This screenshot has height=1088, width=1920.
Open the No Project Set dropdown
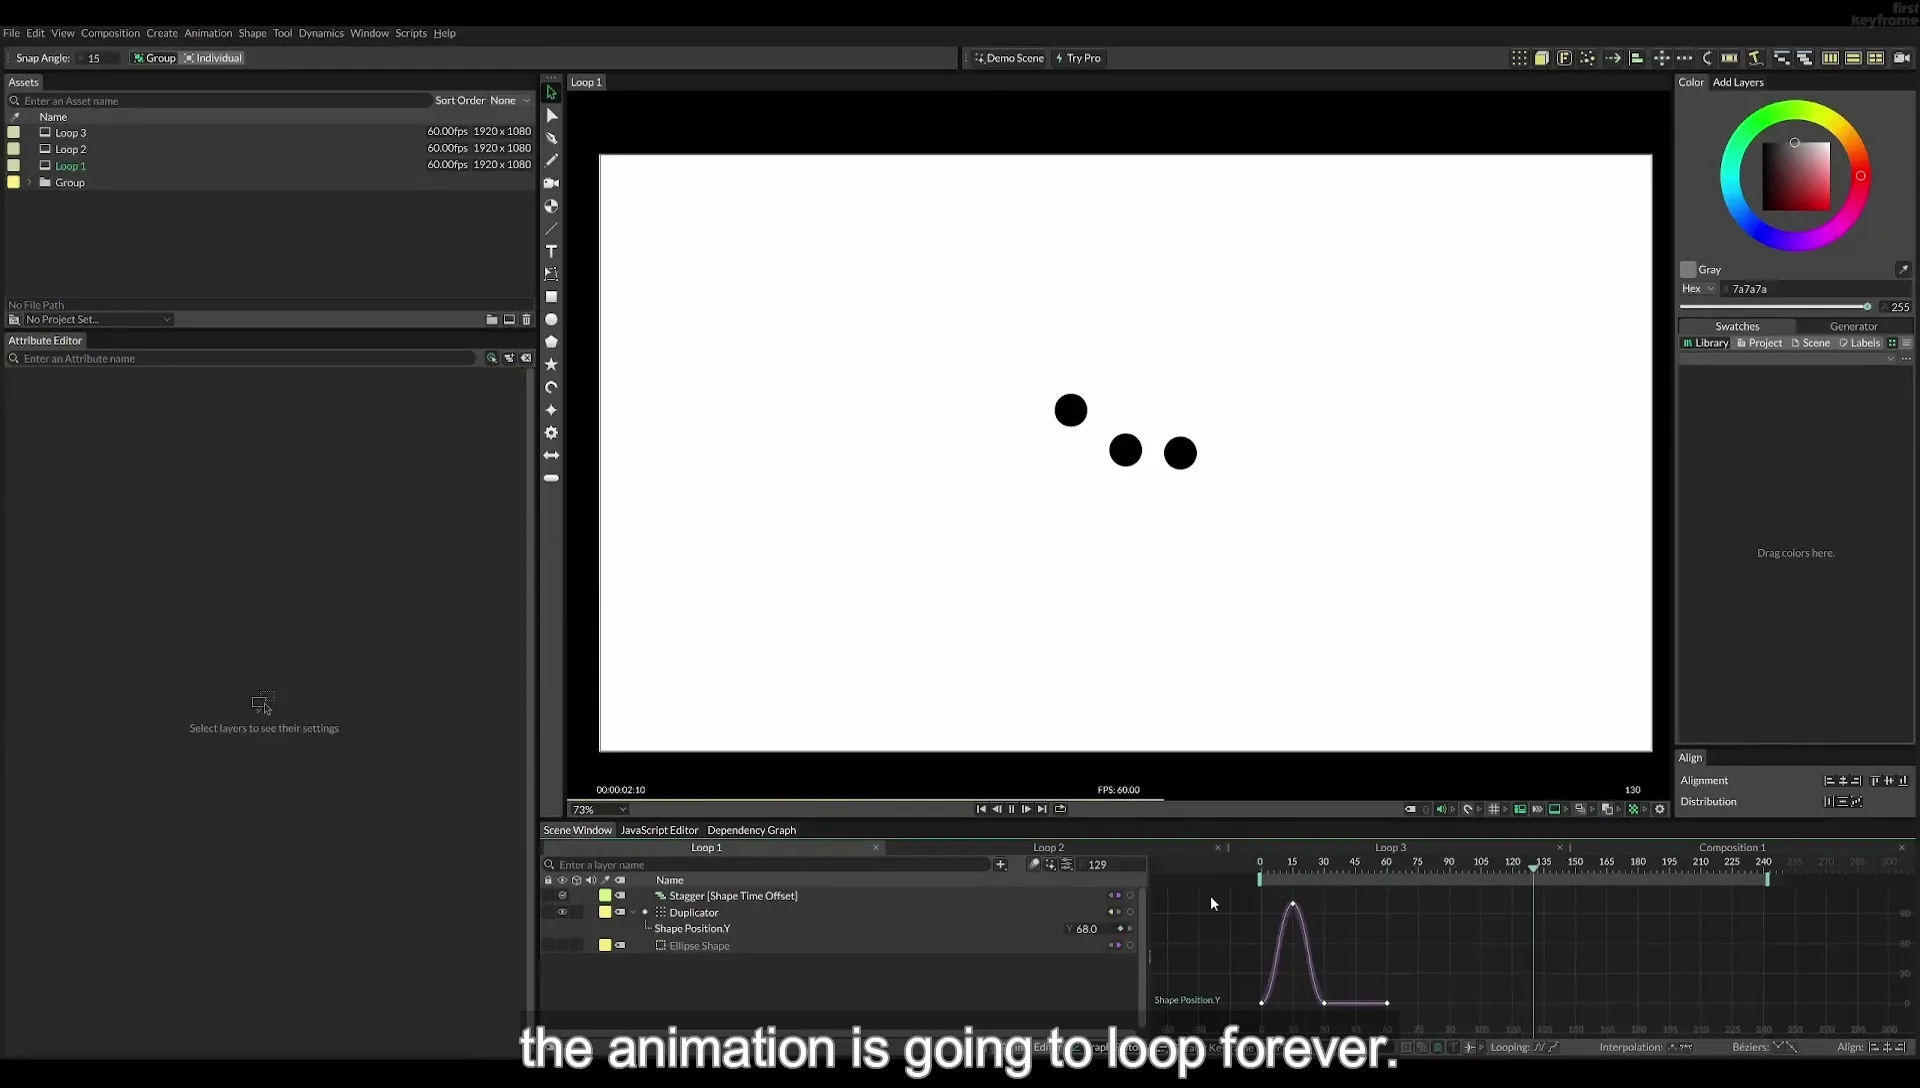98,320
